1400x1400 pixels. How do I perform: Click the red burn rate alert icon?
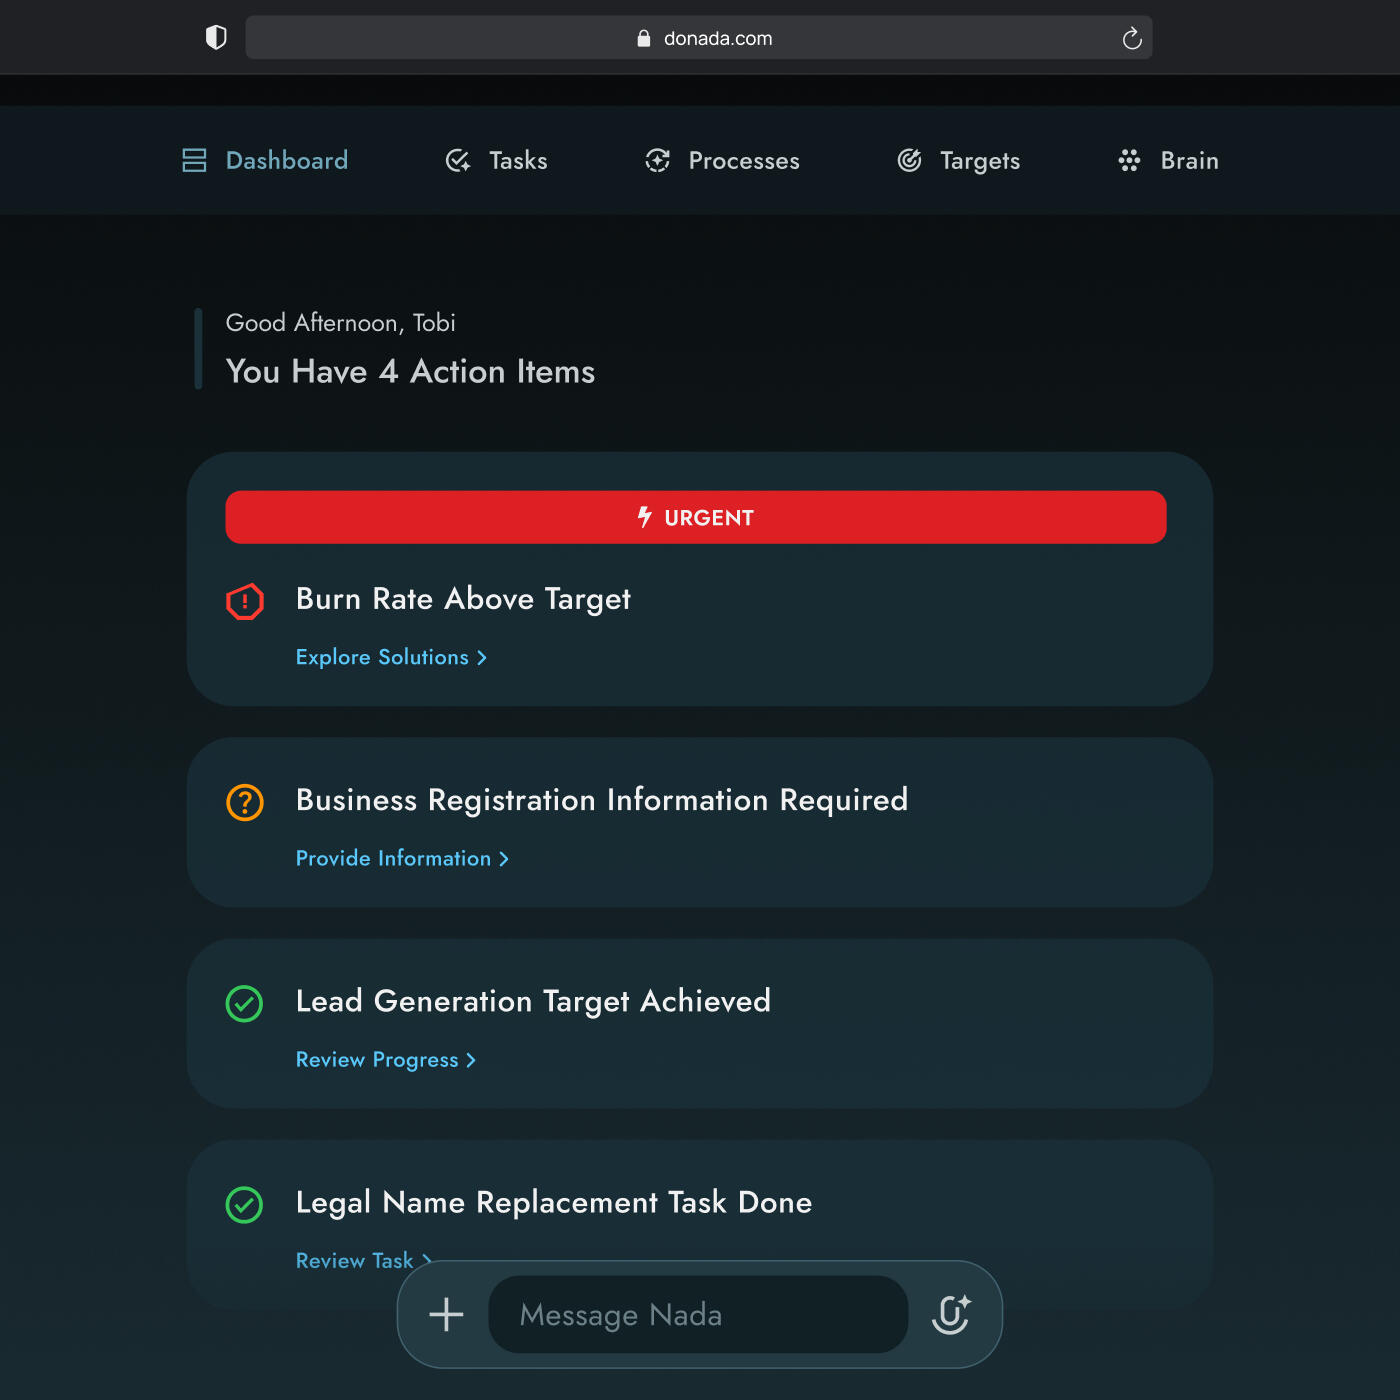[245, 602]
